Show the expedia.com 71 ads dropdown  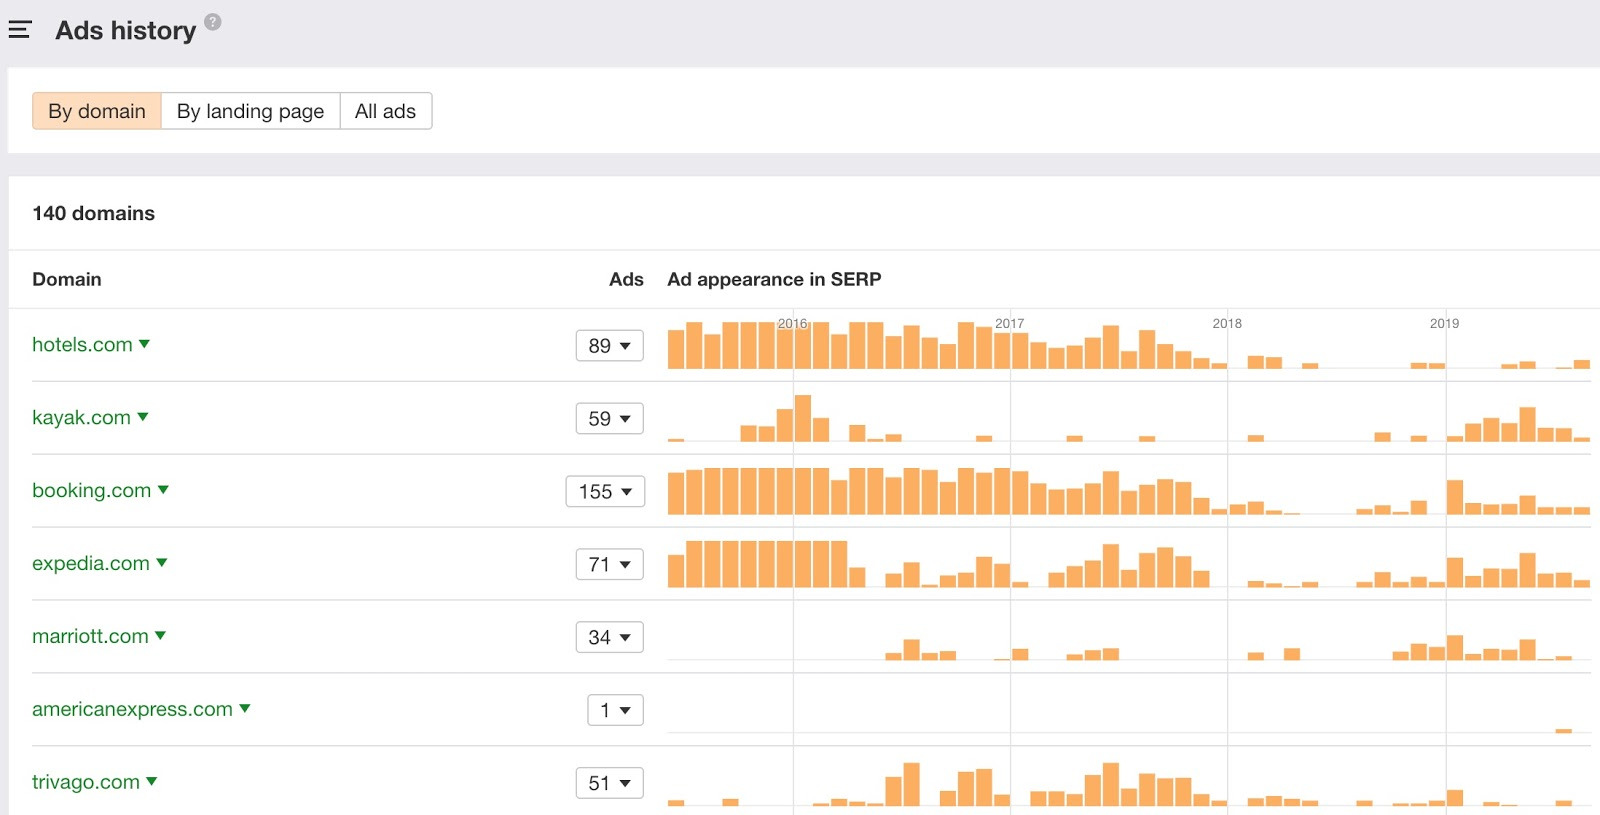click(x=609, y=565)
